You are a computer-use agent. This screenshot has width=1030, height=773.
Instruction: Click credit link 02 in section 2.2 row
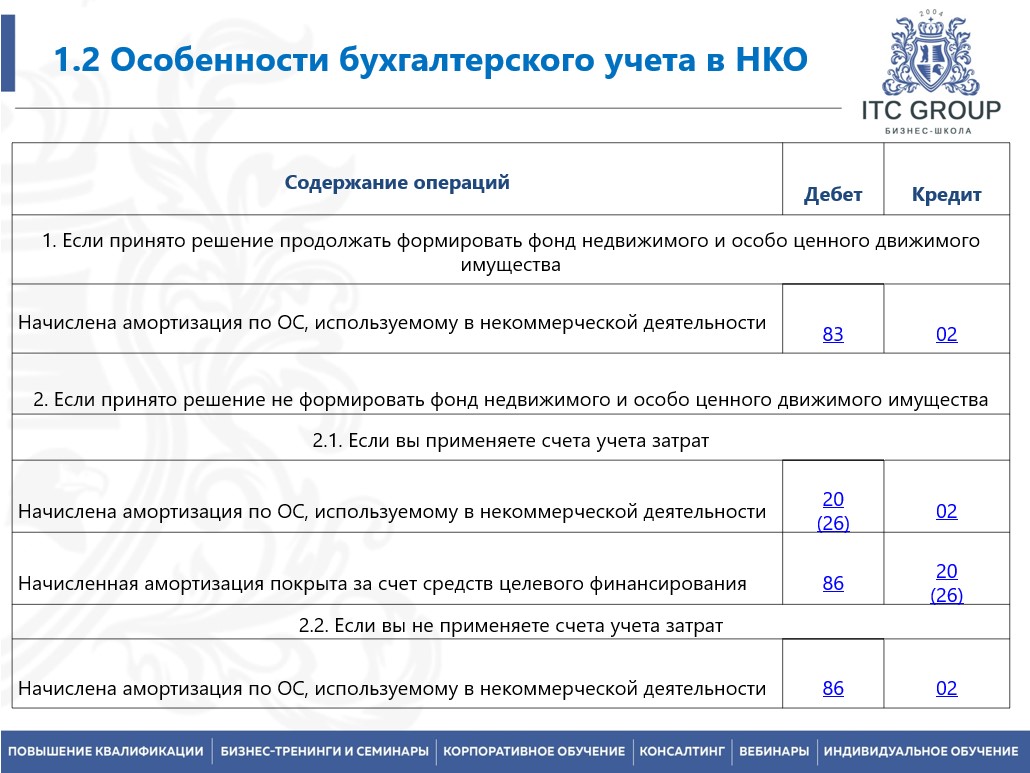946,688
